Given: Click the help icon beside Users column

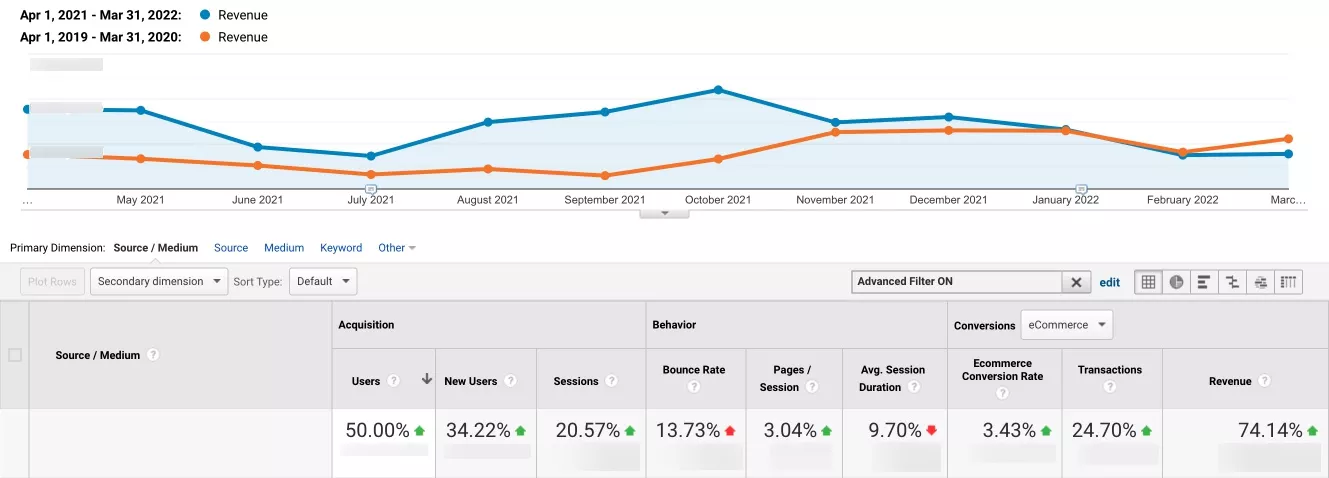Looking at the screenshot, I should click(394, 381).
